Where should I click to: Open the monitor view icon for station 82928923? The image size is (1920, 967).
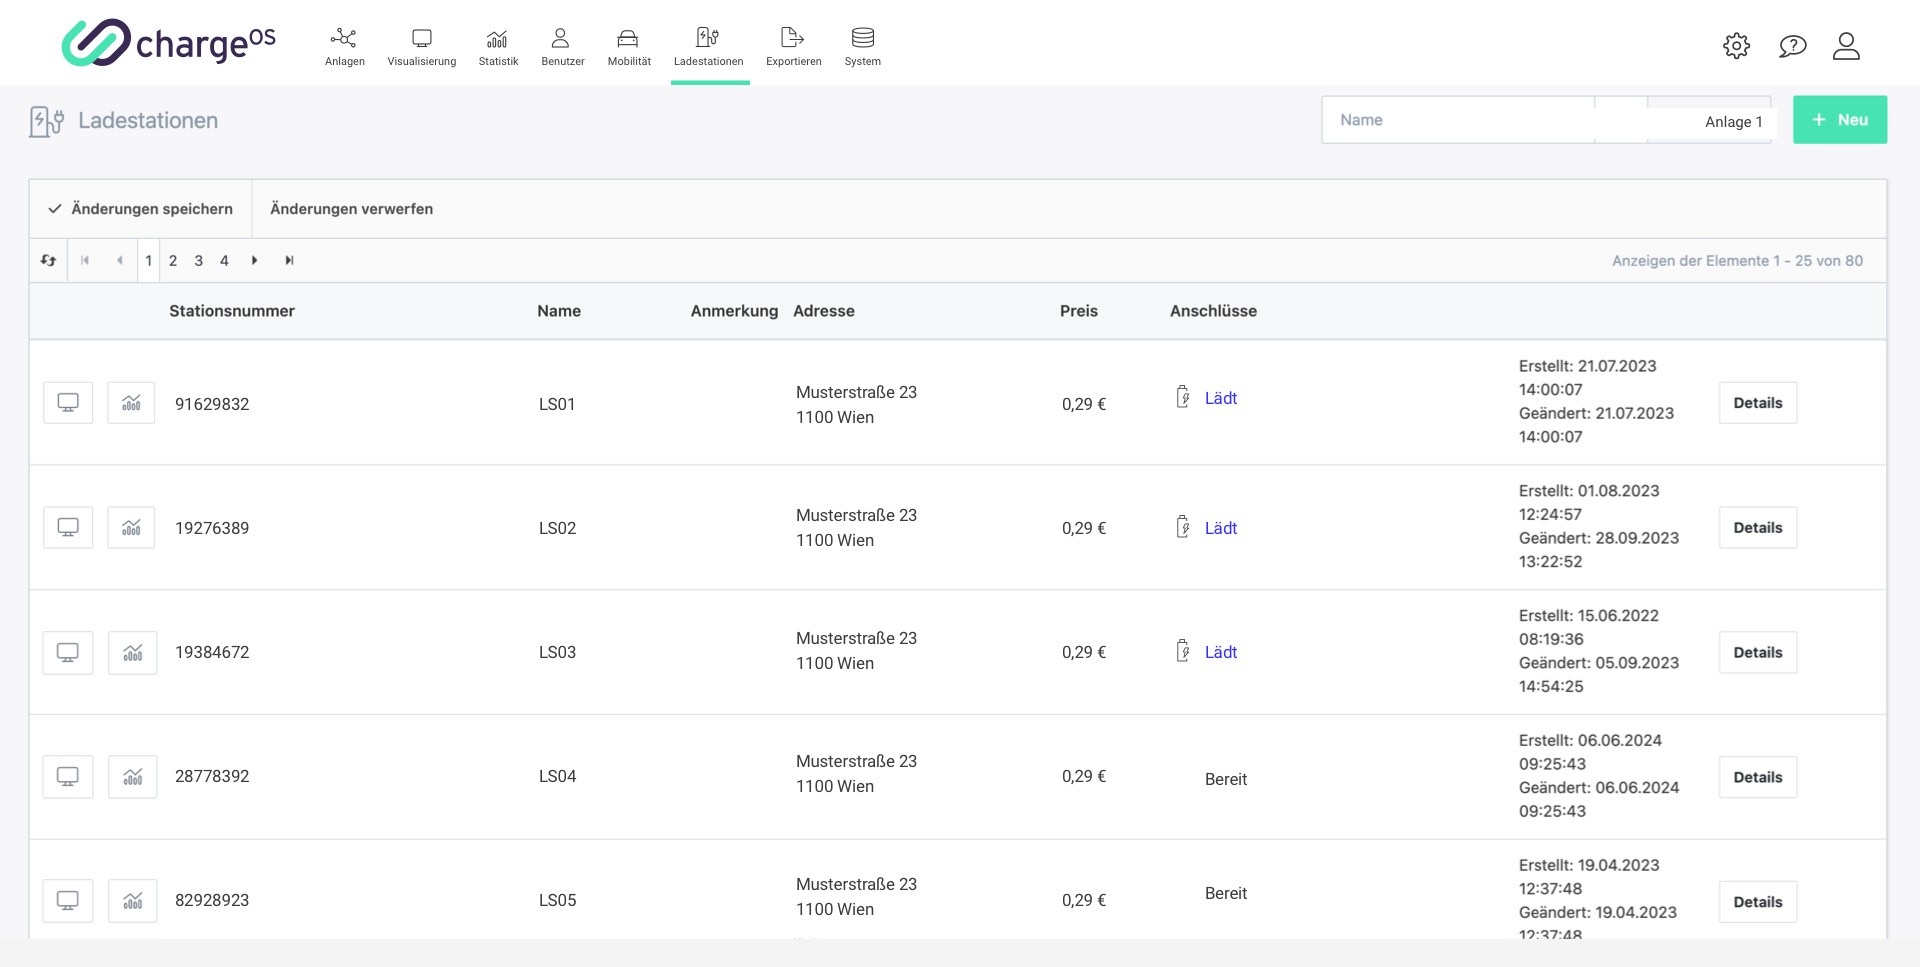coord(68,900)
